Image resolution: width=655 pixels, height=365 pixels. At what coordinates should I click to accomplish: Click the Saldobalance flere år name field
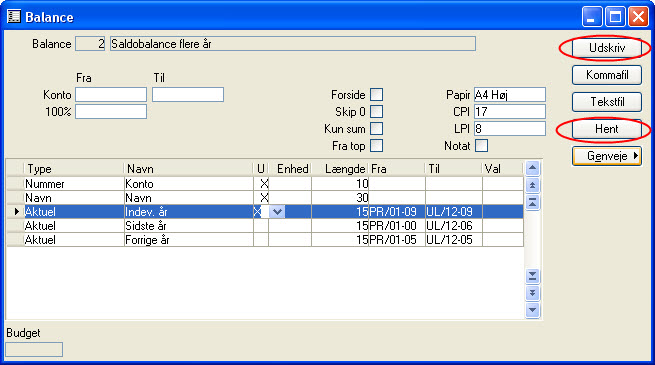coord(293,44)
